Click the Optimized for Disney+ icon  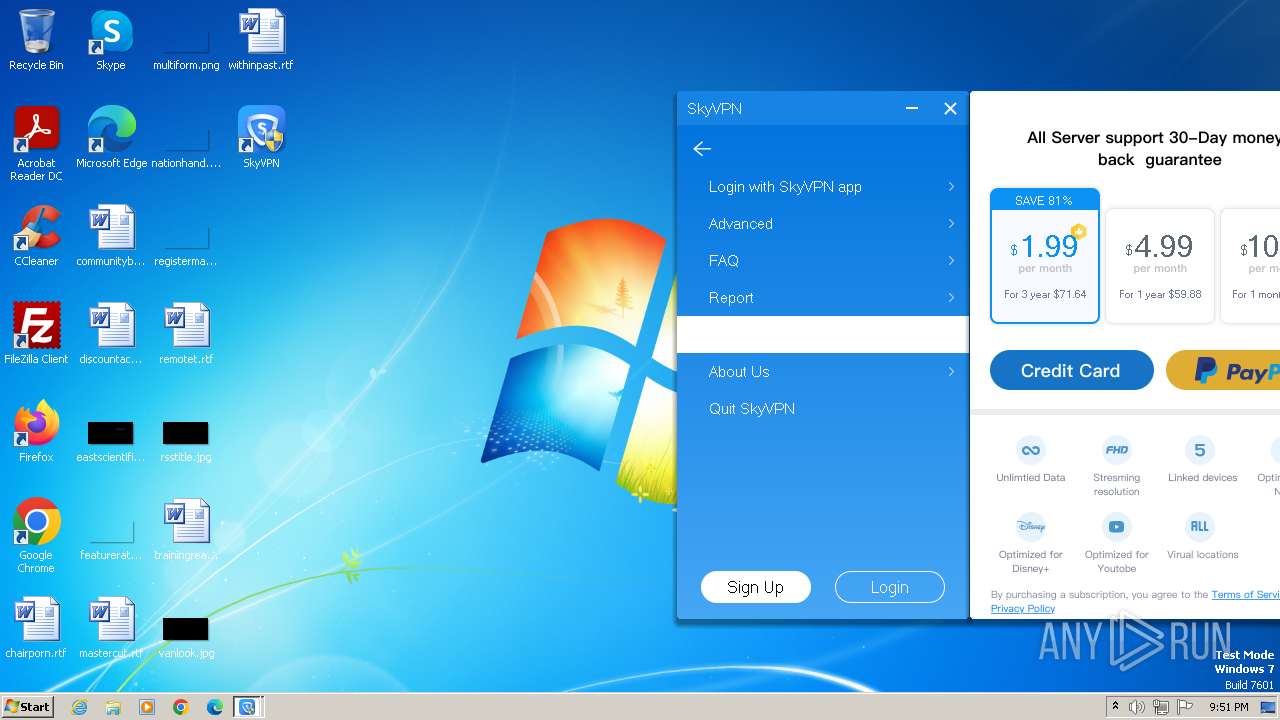pos(1030,526)
